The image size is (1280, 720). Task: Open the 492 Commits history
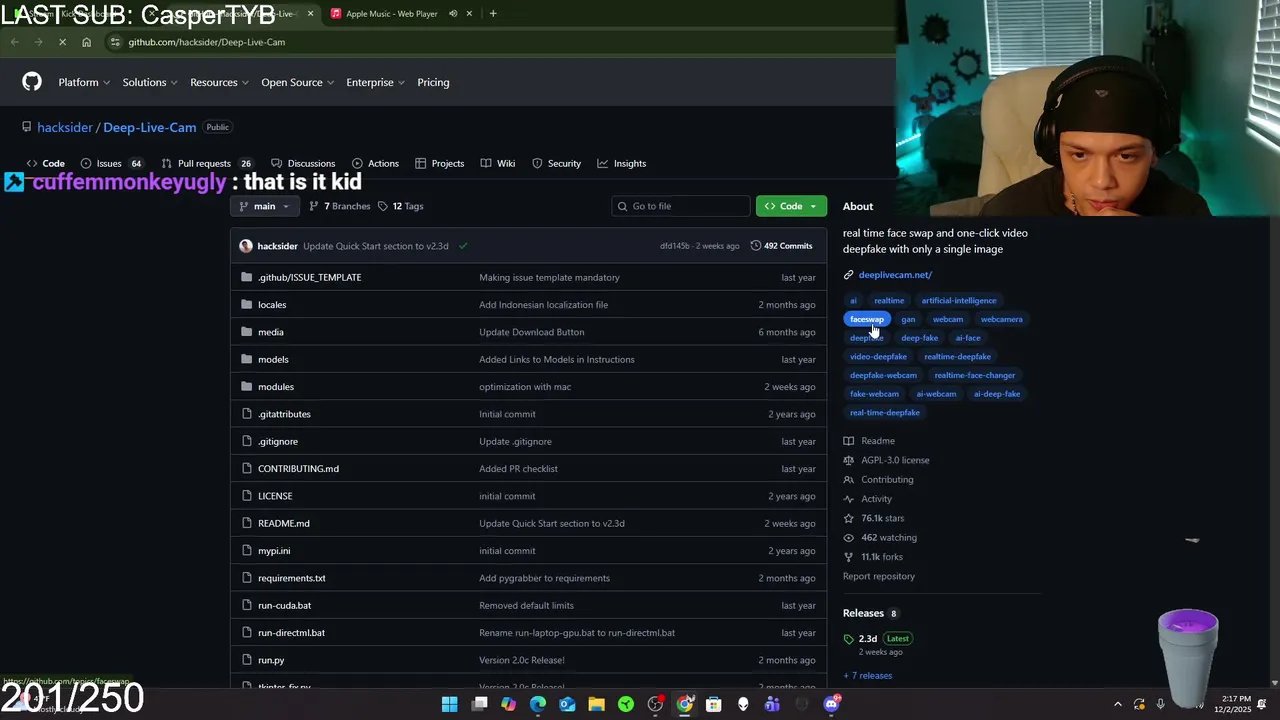point(781,246)
